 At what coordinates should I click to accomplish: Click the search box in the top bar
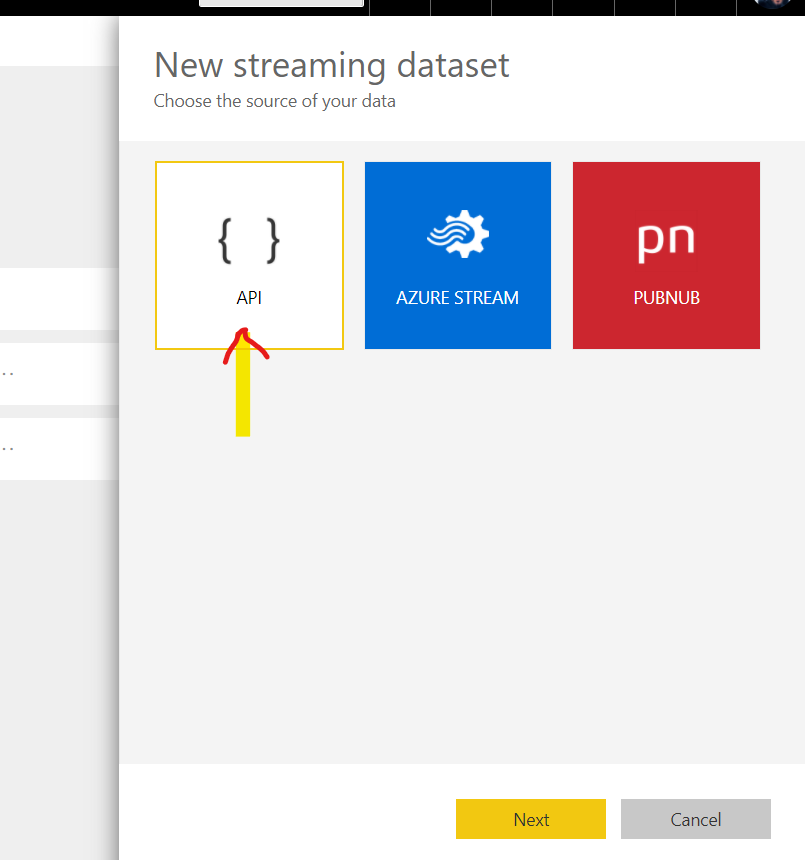280,4
